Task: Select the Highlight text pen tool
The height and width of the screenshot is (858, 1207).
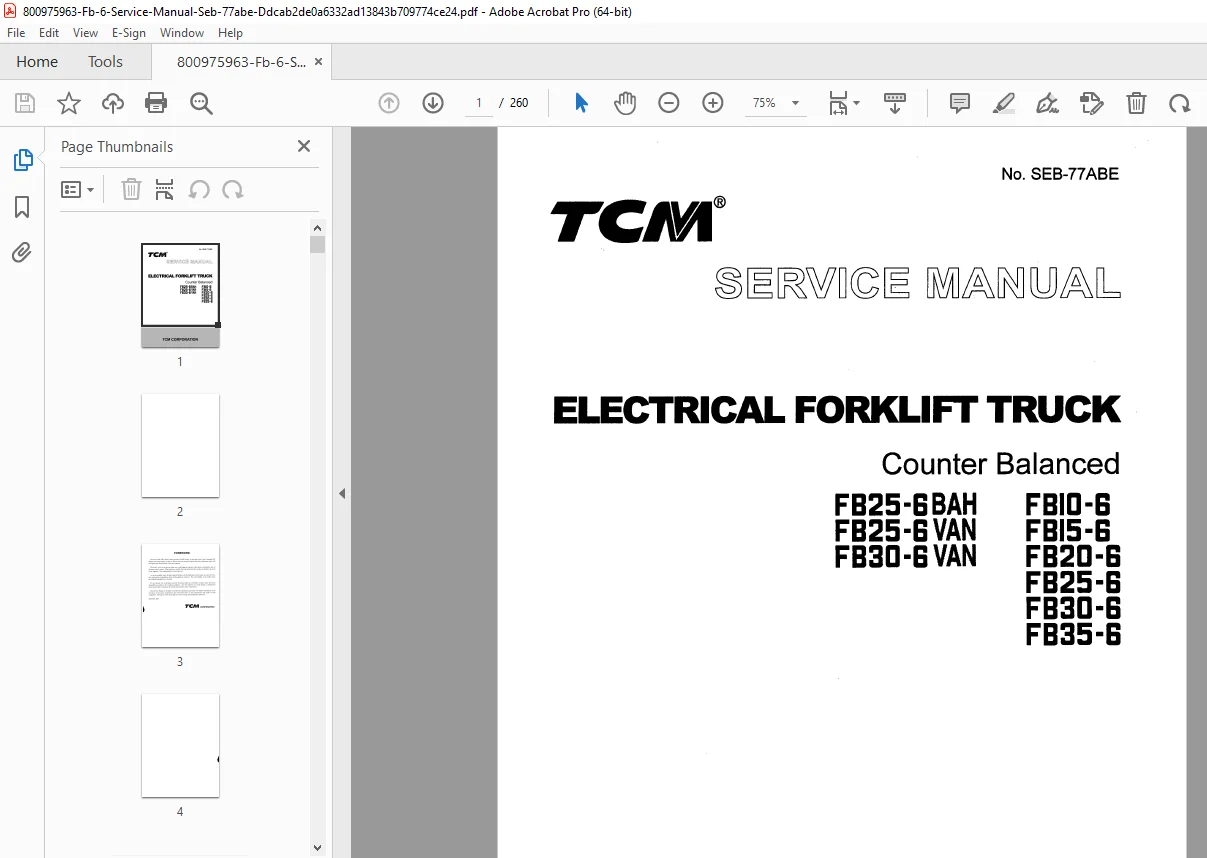Action: [1004, 103]
